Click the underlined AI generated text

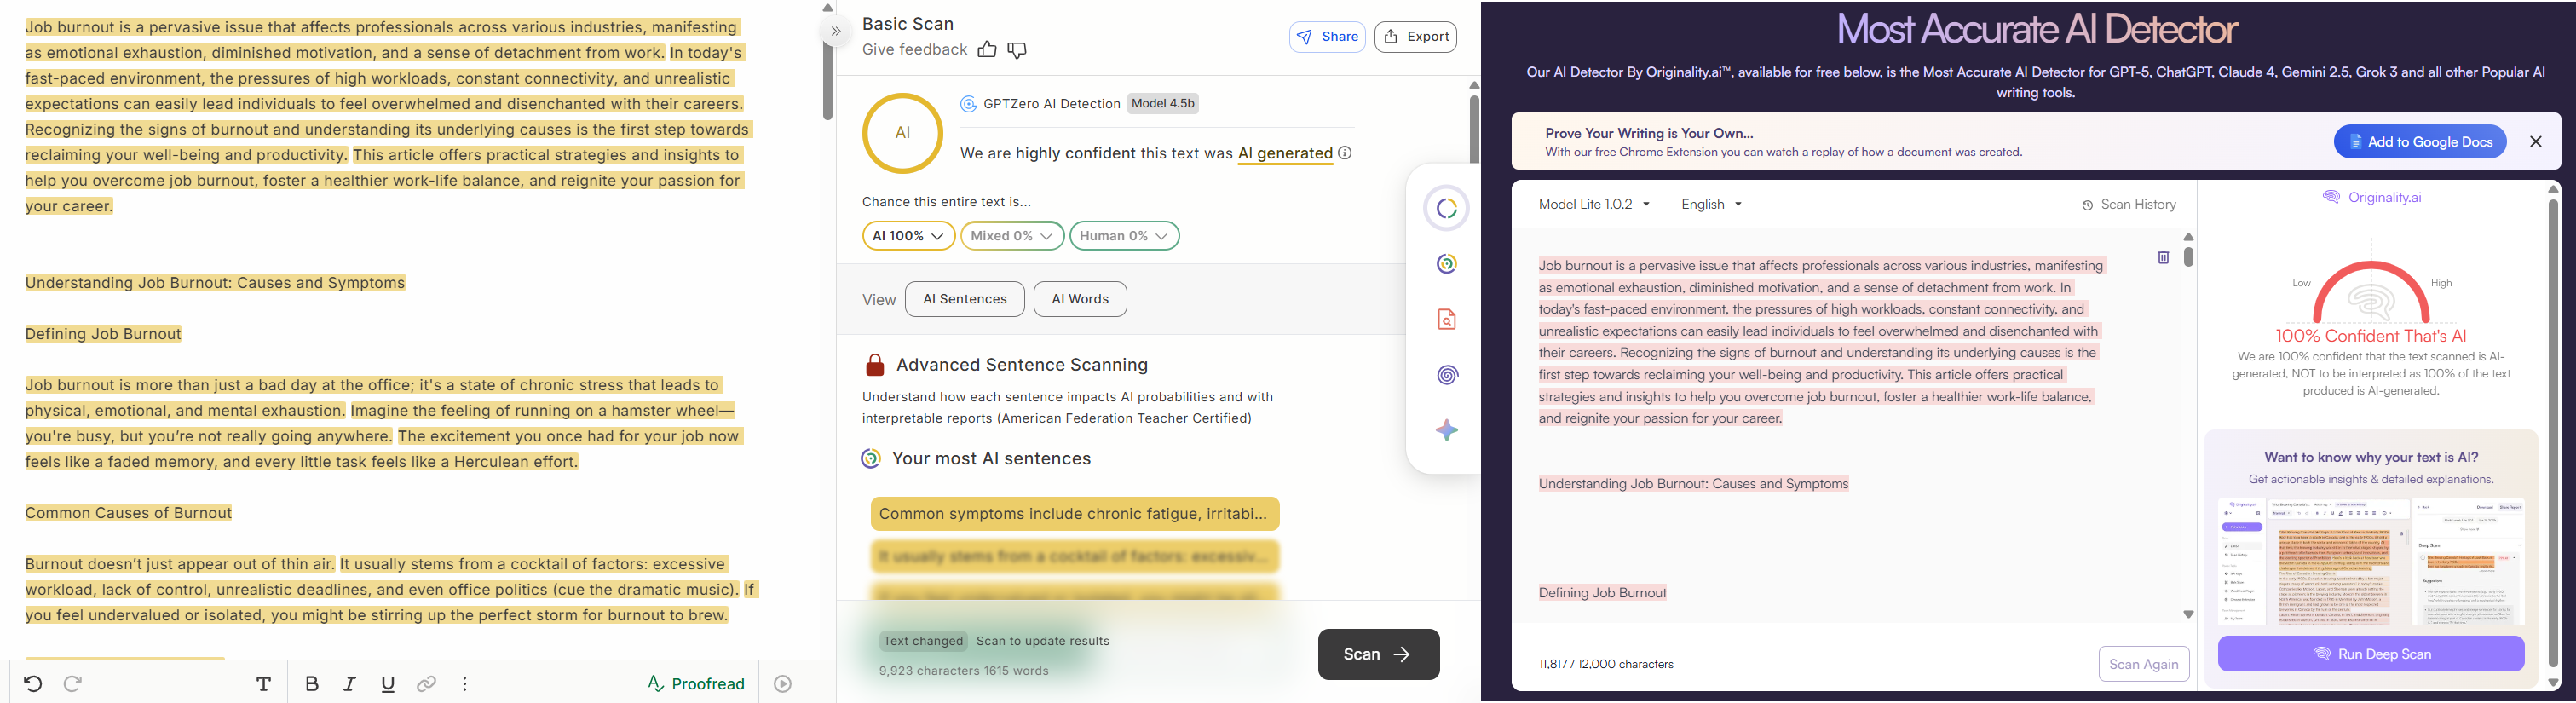pyautogui.click(x=1285, y=153)
